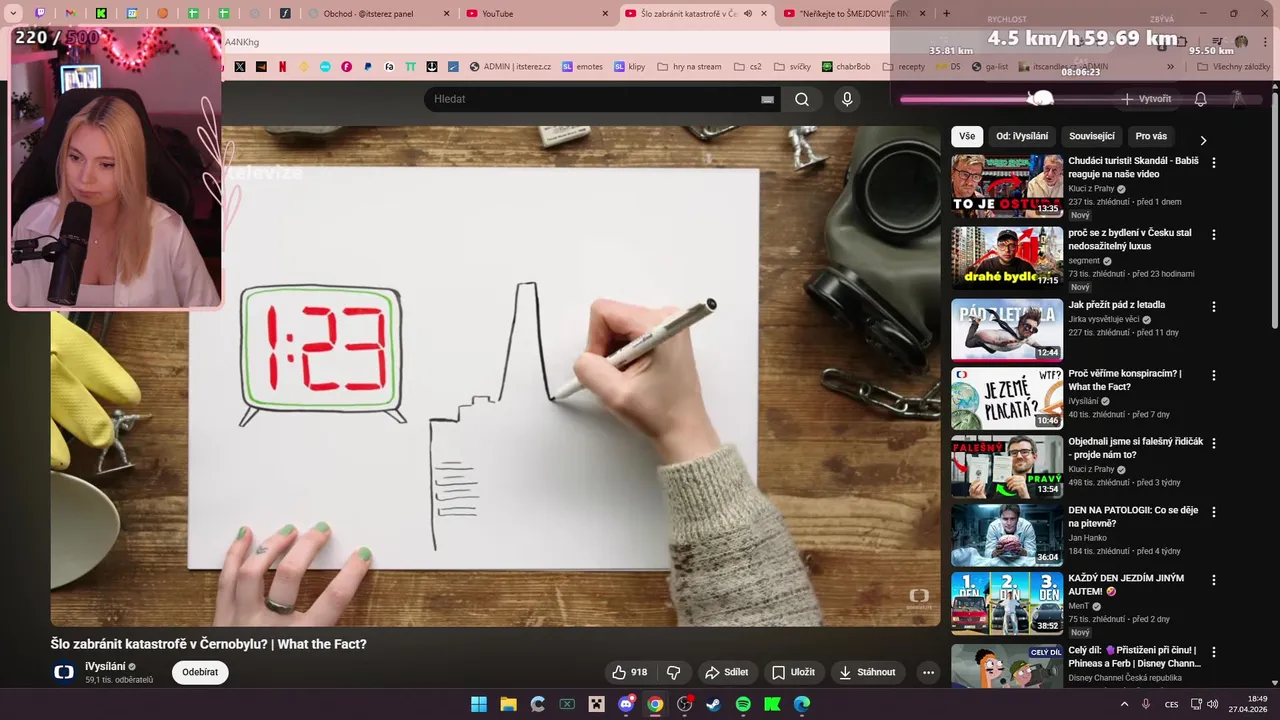The width and height of the screenshot is (1280, 720).
Task: Switch to Obchod - @itsterez panel tab
Action: pos(380,14)
